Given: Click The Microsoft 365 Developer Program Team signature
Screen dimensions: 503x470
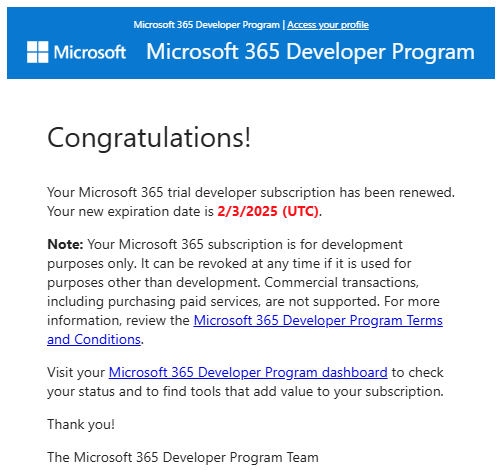Looking at the screenshot, I should click(183, 457).
